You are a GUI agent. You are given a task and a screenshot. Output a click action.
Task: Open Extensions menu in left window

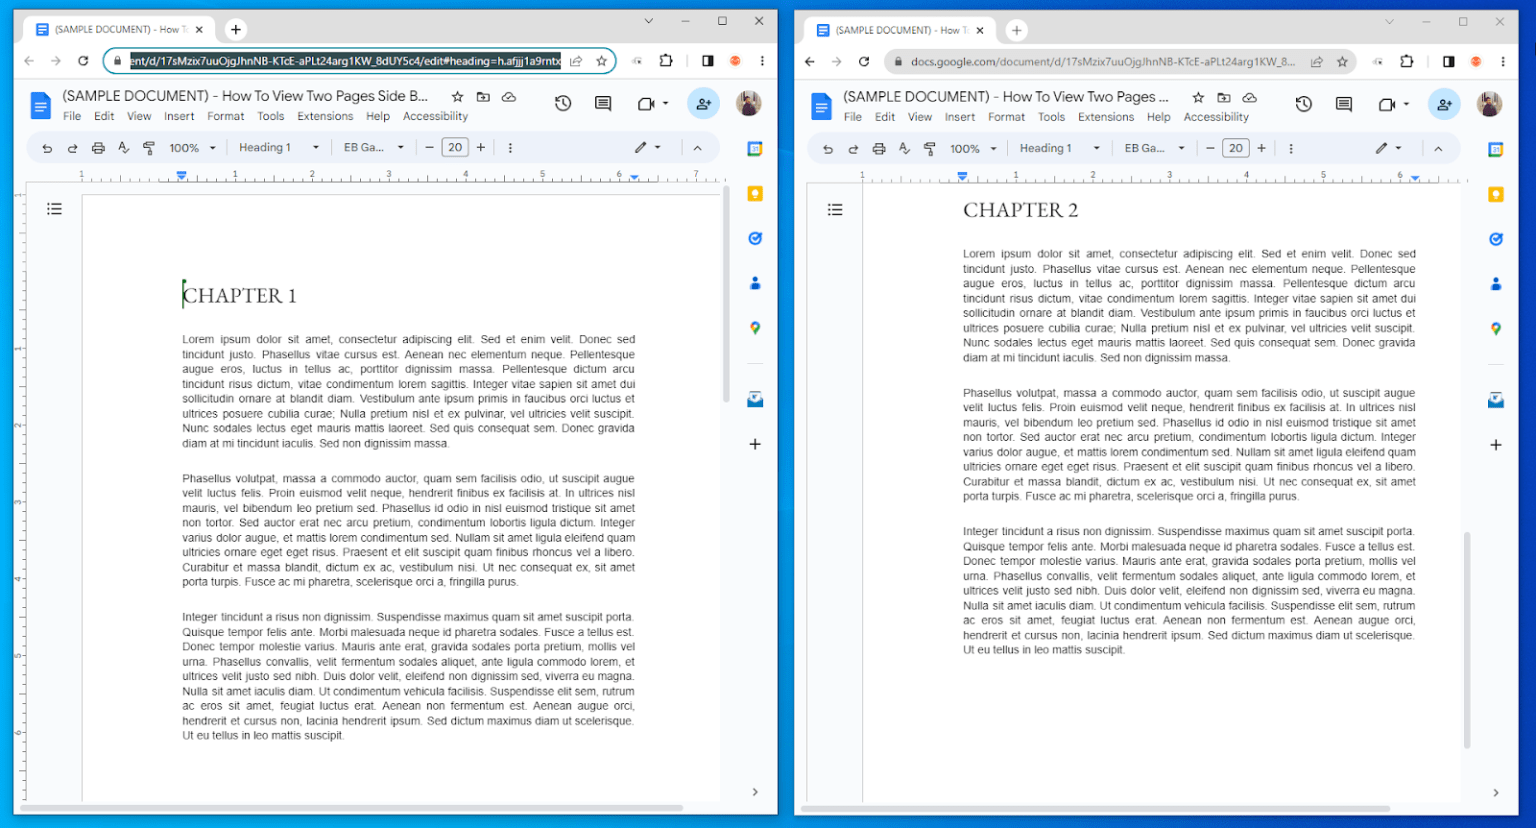325,116
